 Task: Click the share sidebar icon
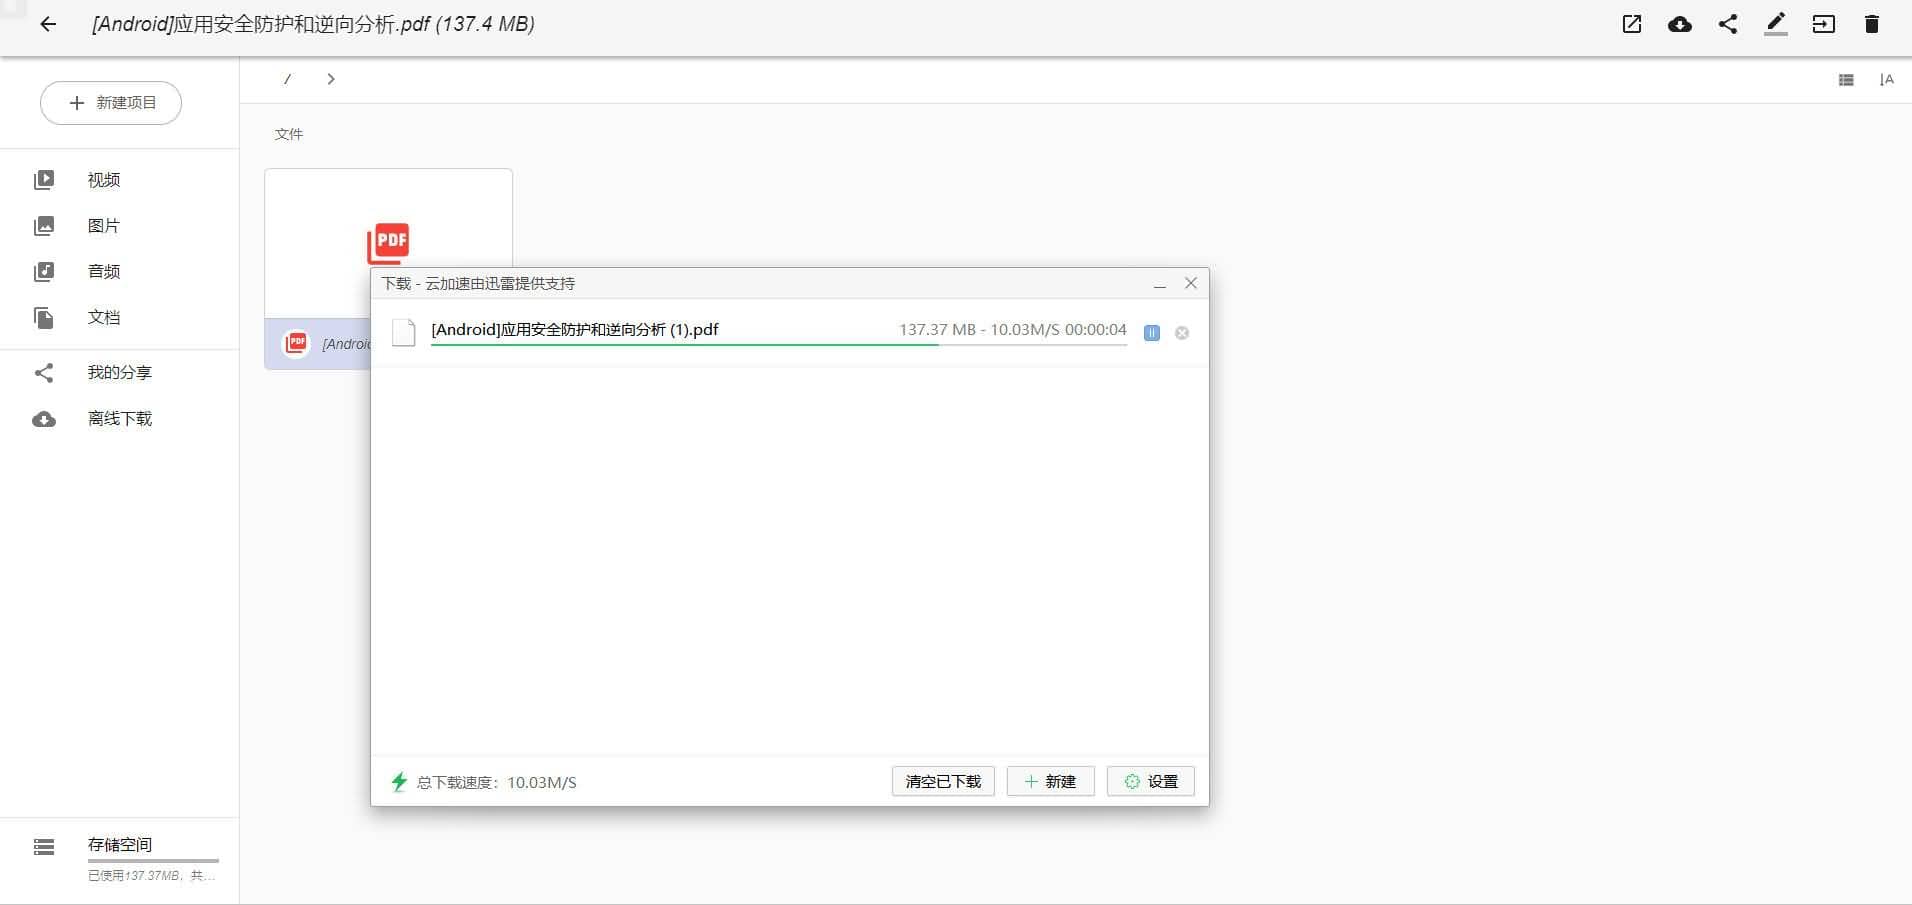(44, 373)
